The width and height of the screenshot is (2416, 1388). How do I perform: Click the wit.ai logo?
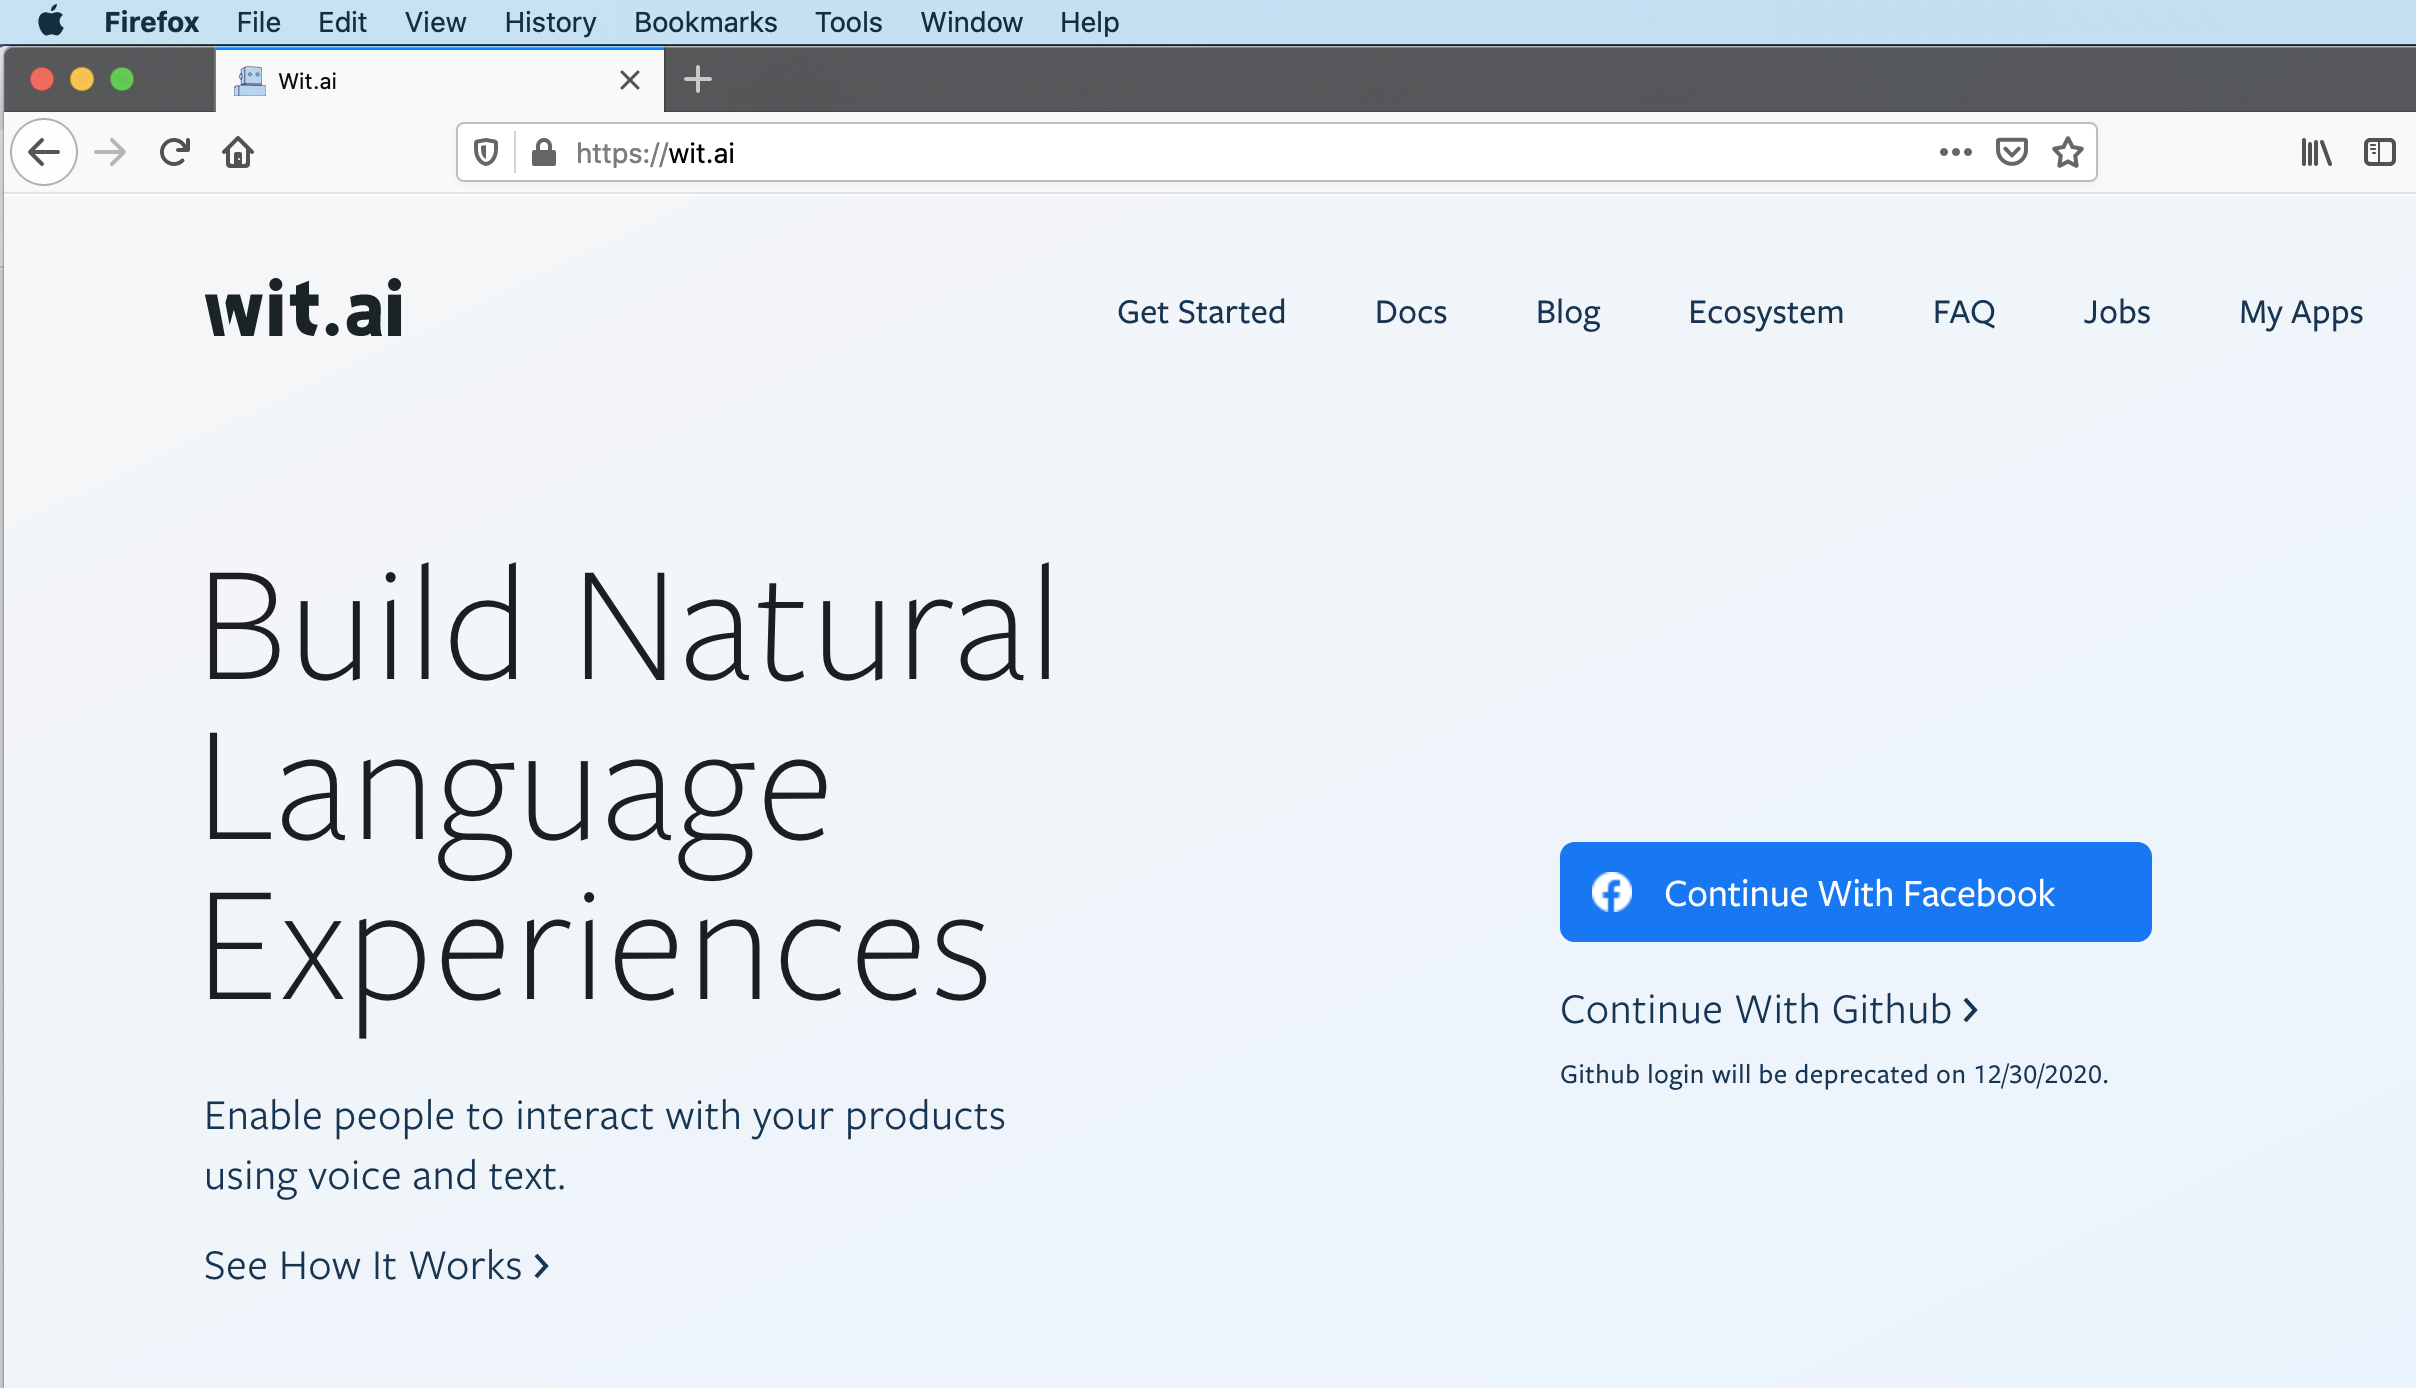point(304,308)
